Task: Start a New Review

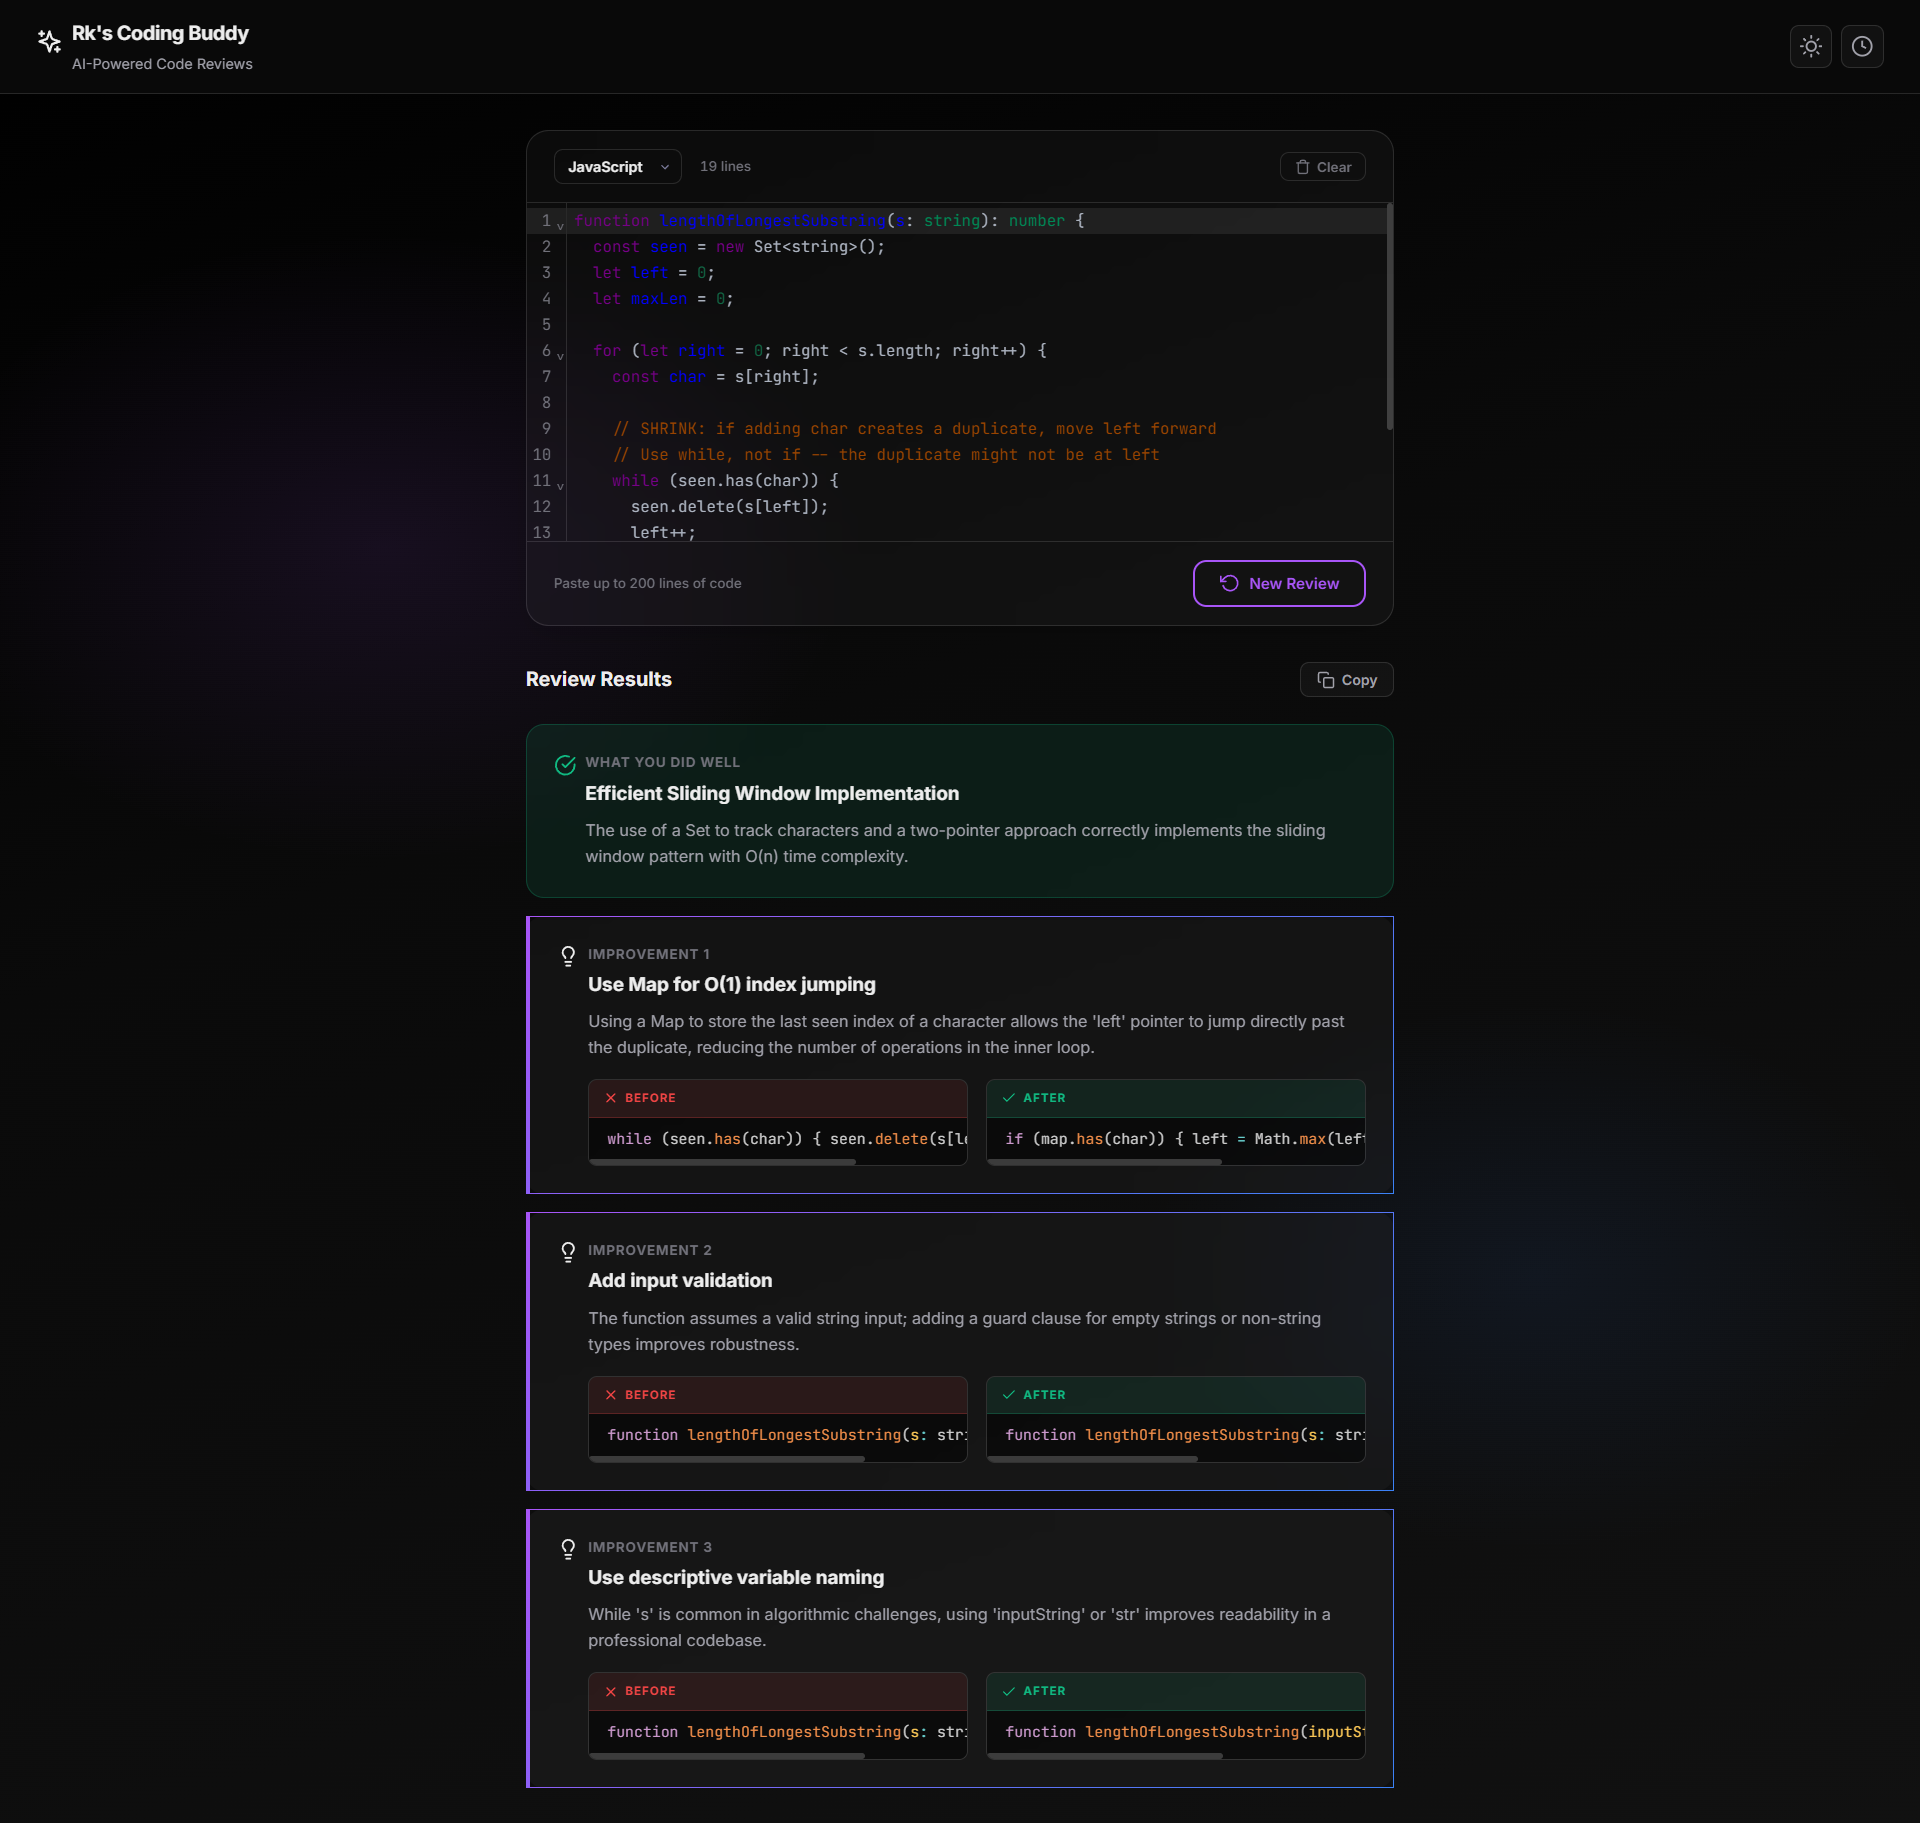Action: coord(1278,583)
